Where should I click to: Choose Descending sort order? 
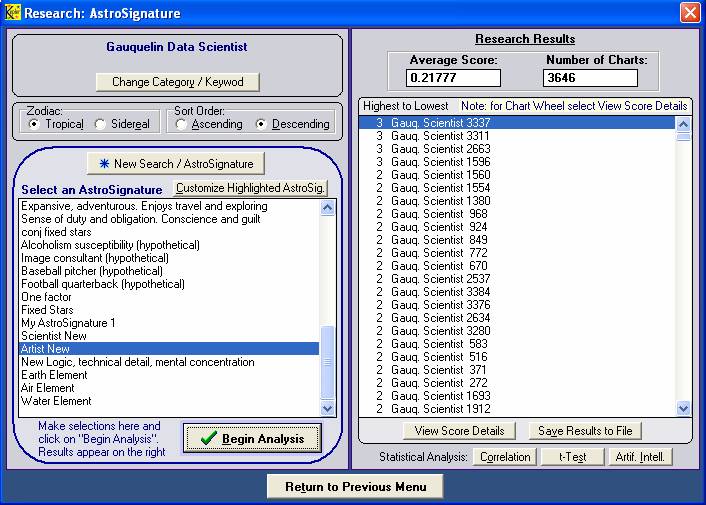[262, 124]
